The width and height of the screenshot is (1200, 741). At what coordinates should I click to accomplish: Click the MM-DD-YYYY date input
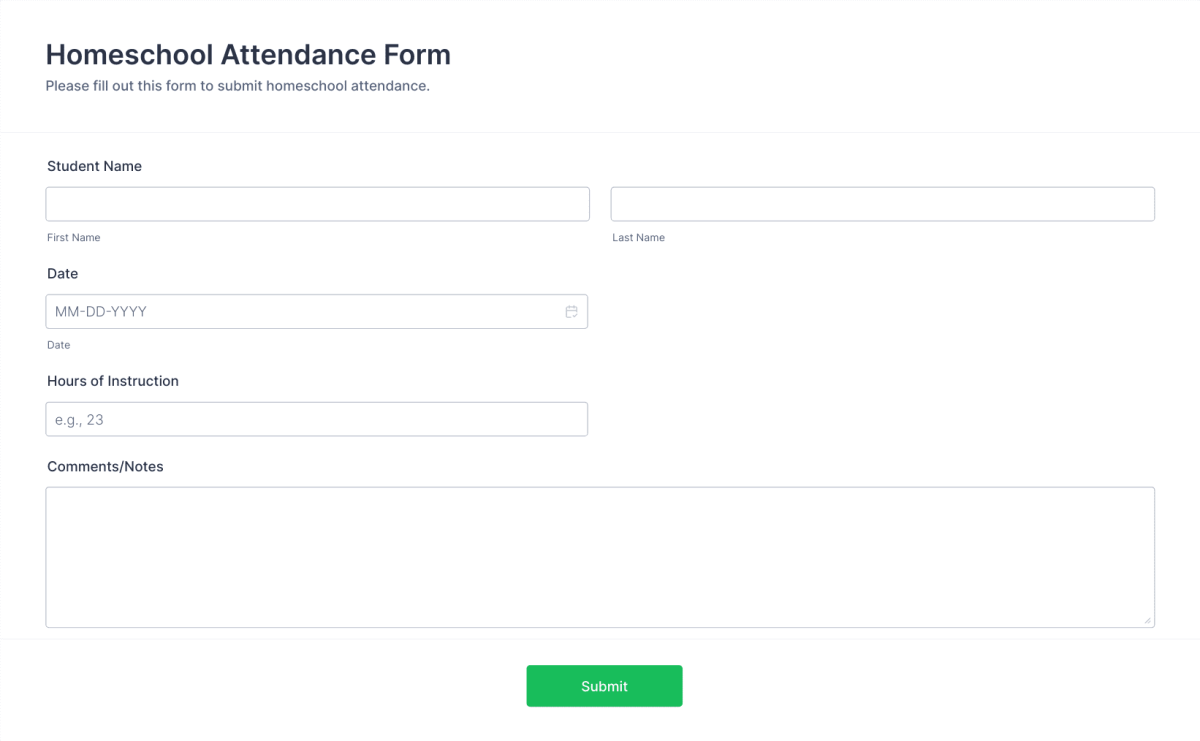(300, 311)
